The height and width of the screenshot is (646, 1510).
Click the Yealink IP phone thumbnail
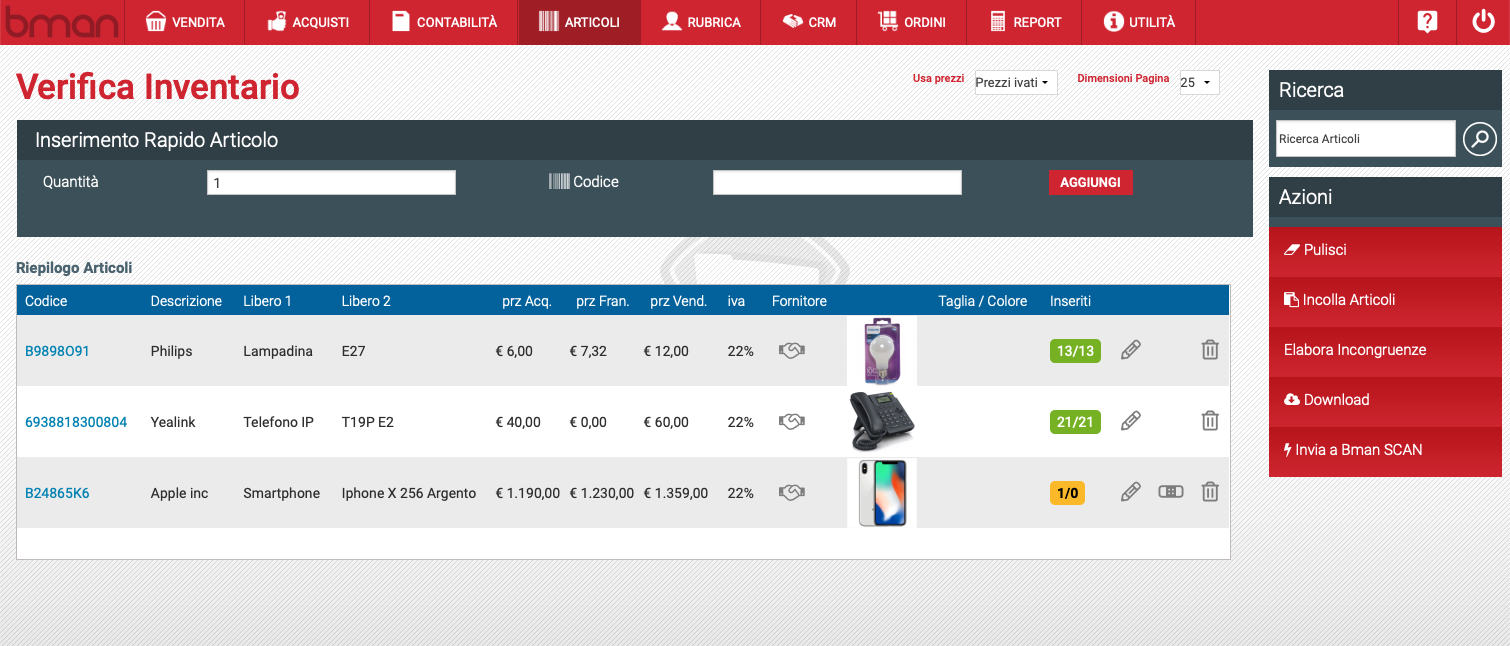coord(881,421)
